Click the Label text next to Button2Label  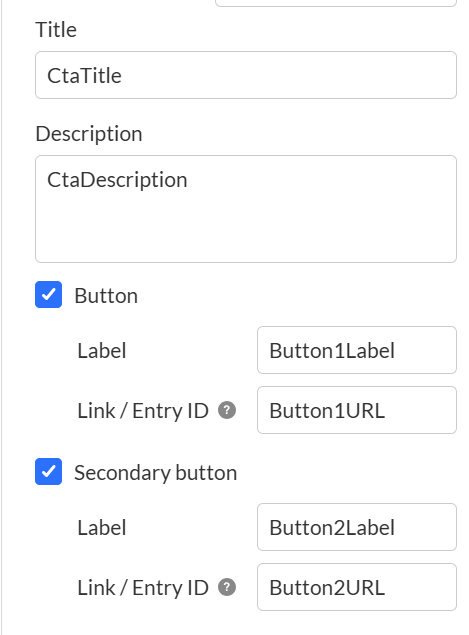(x=102, y=527)
